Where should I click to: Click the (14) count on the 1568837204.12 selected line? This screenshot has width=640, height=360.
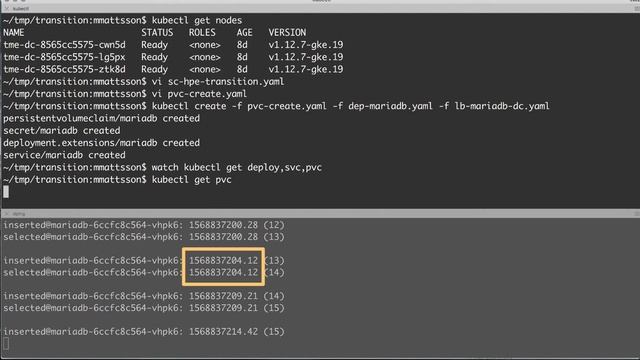pos(274,272)
